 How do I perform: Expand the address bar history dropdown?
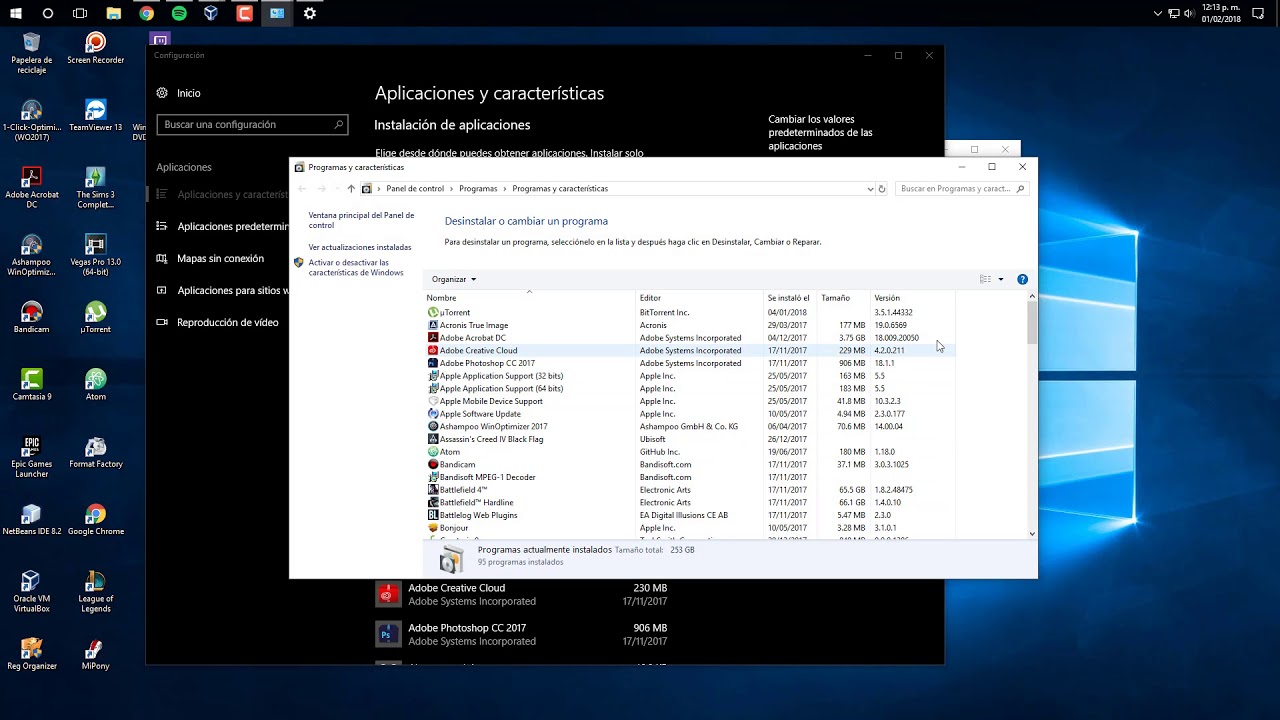point(870,188)
